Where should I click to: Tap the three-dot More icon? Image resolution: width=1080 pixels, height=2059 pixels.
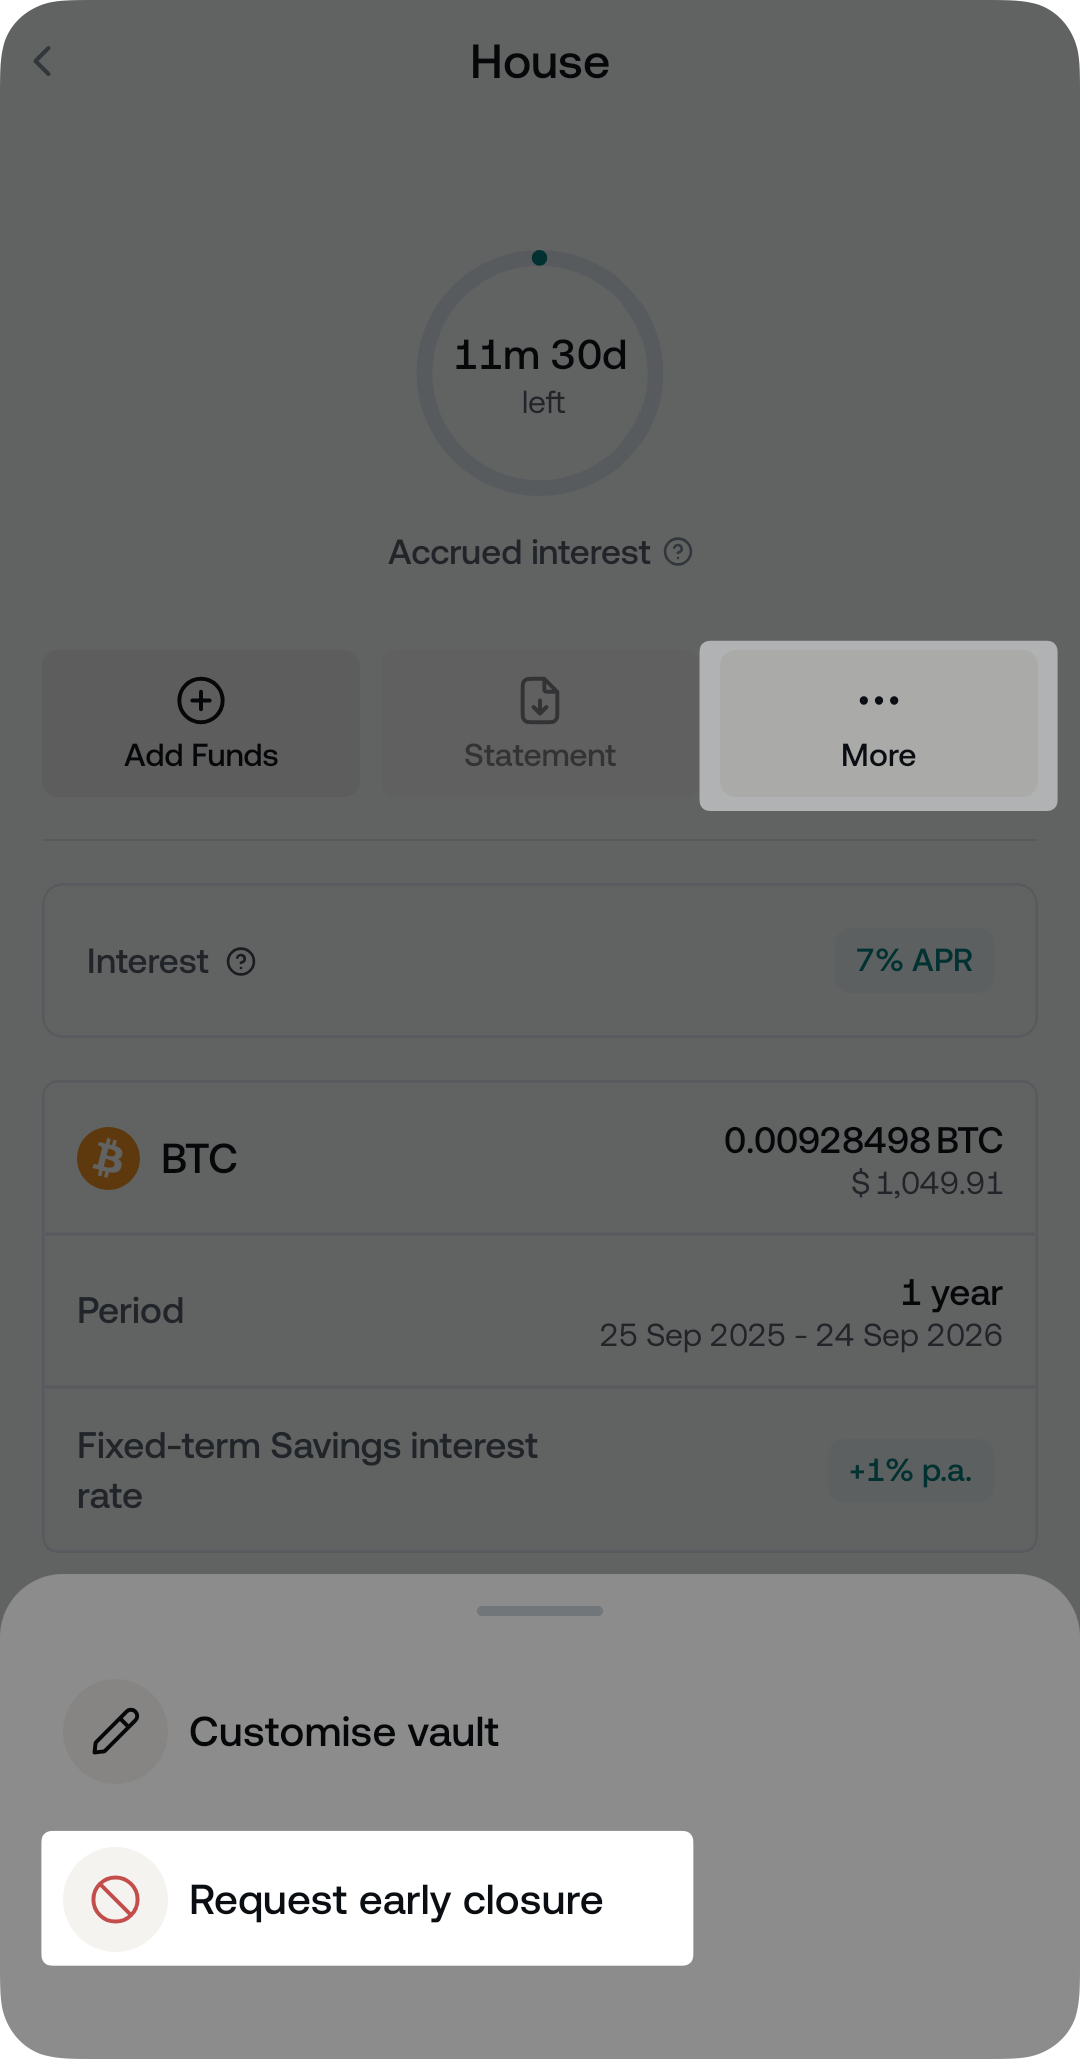coord(878,700)
